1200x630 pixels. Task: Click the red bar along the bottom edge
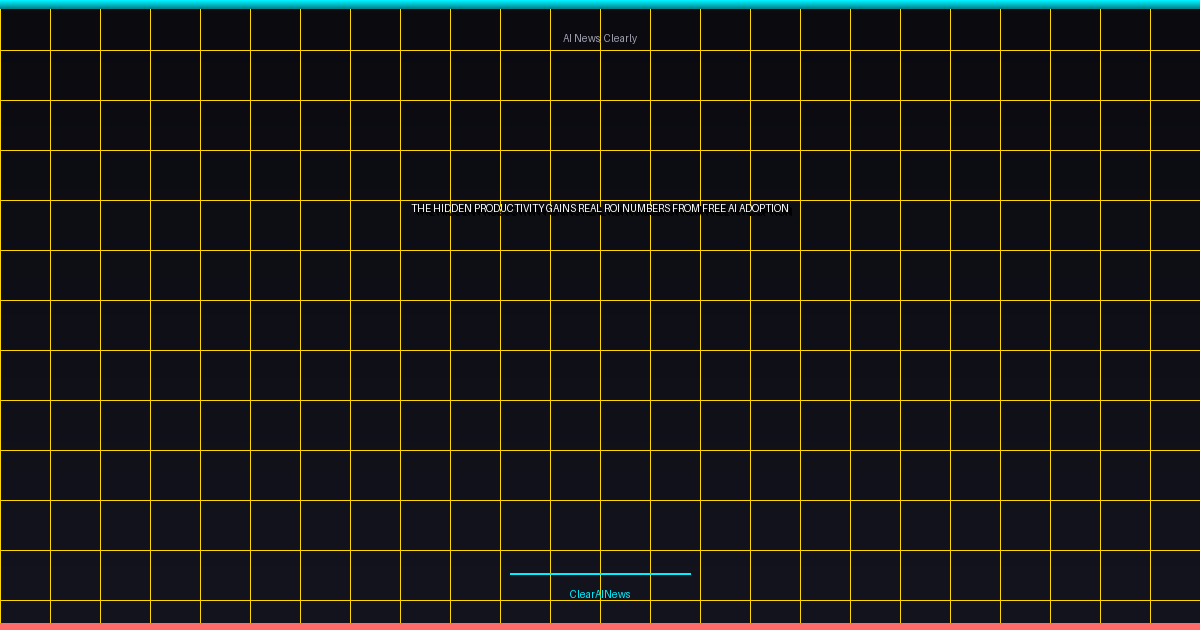point(600,626)
